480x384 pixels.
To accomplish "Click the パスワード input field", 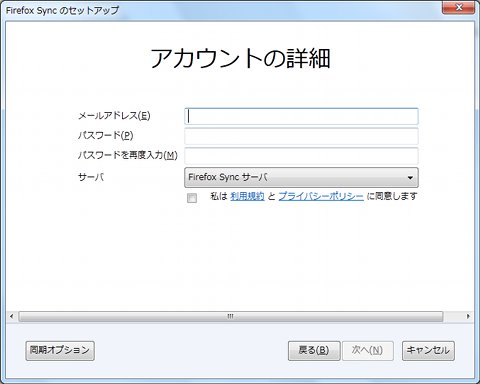I will click(301, 136).
